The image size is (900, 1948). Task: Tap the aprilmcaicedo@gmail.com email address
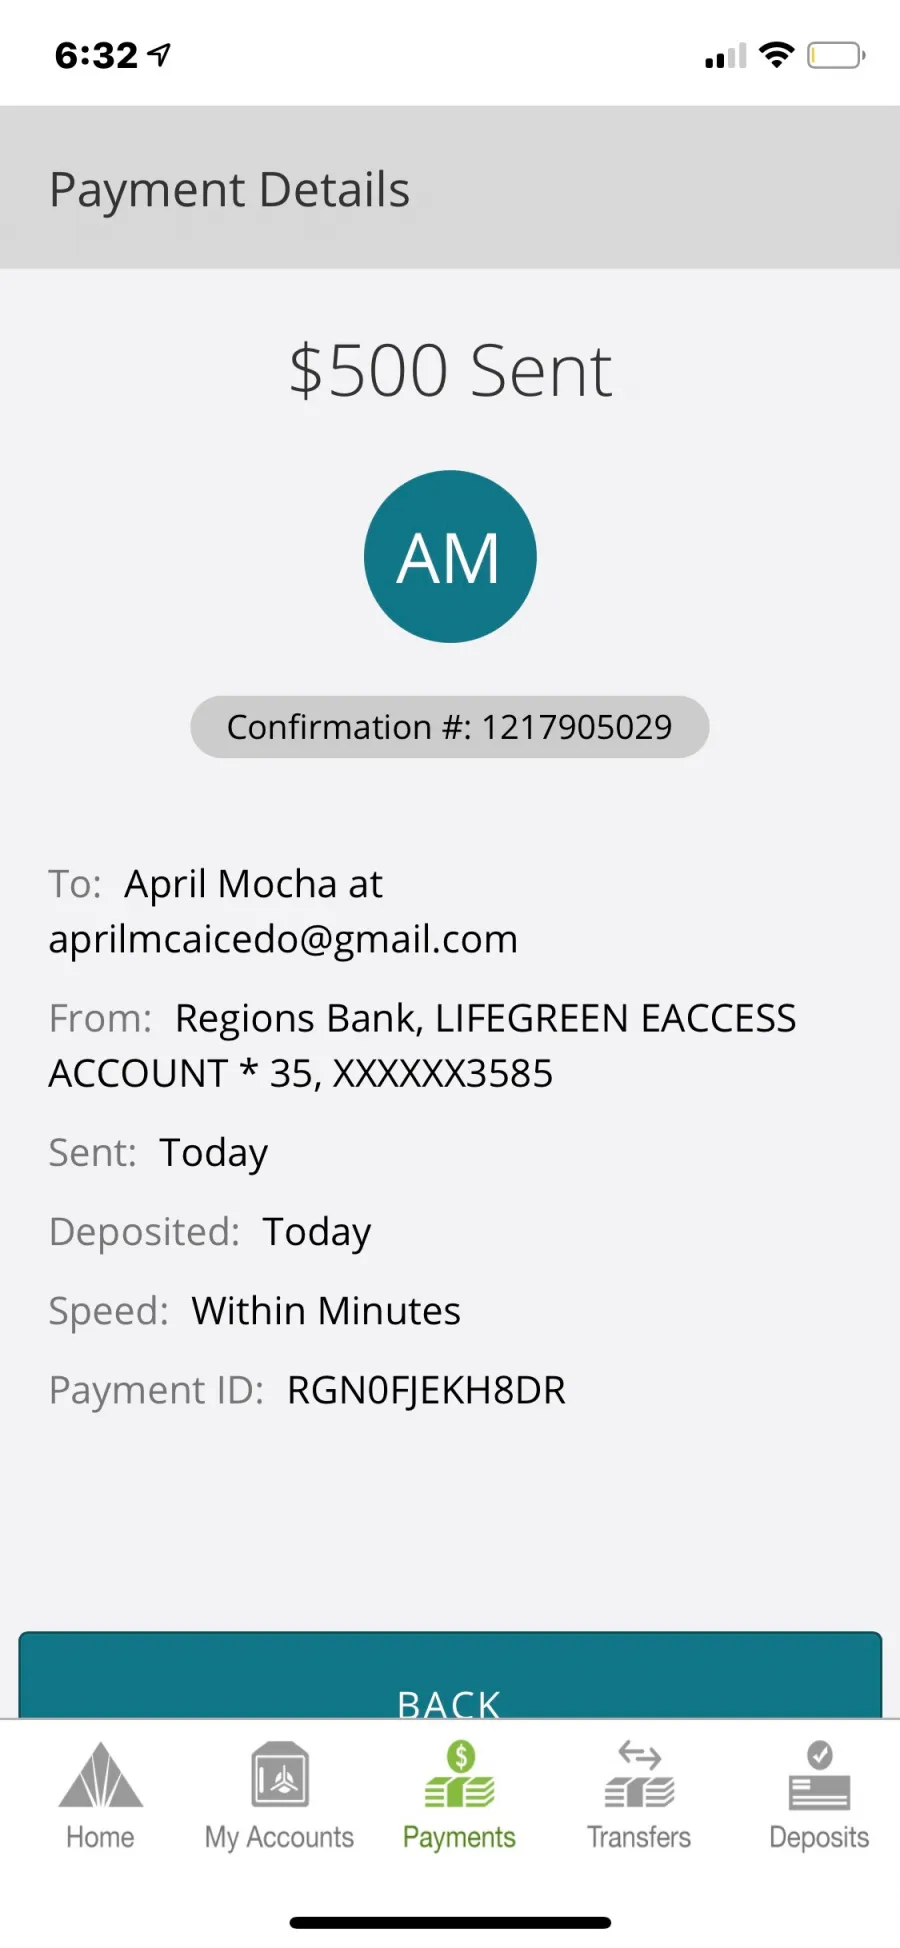(x=283, y=939)
